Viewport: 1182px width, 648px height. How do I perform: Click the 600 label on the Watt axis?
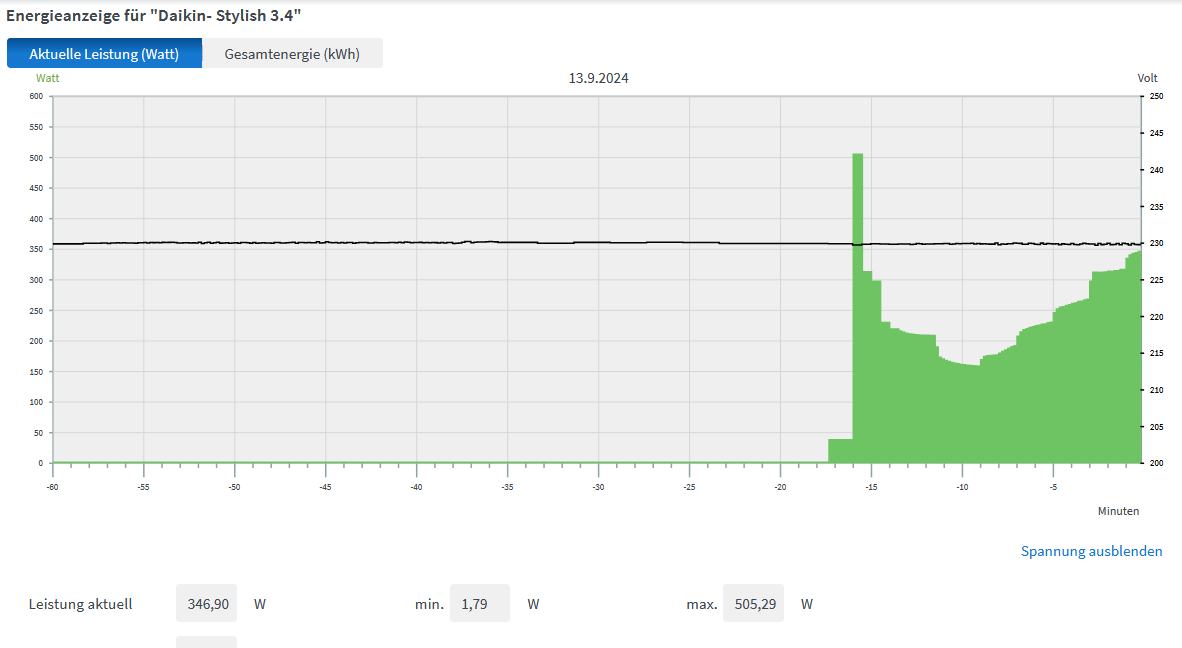tap(36, 96)
